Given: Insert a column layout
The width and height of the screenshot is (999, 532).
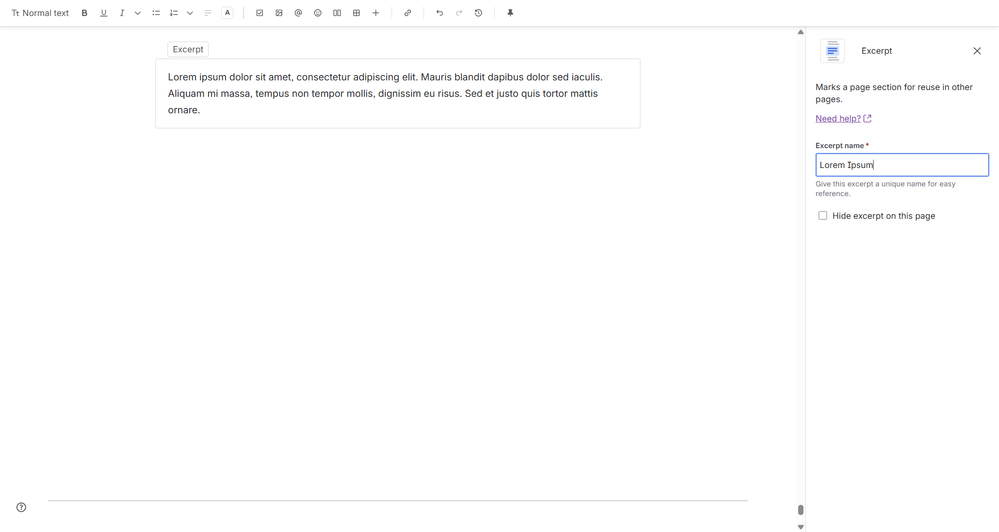Looking at the screenshot, I should tap(337, 13).
